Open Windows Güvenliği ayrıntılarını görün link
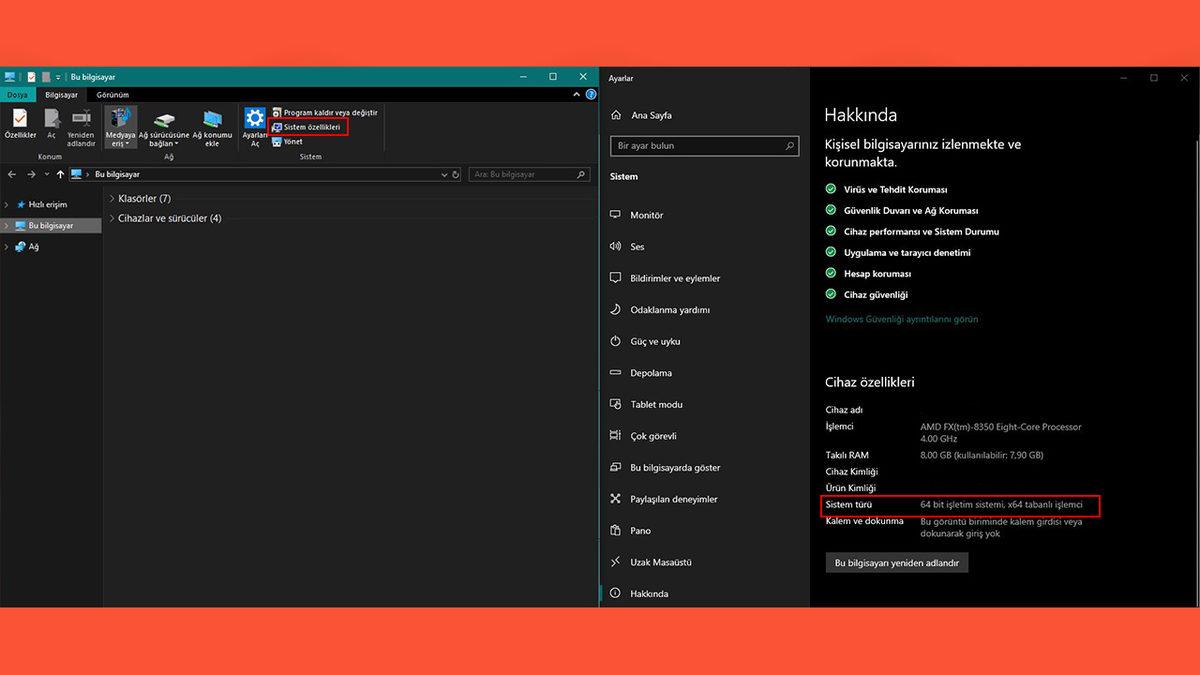 [901, 319]
